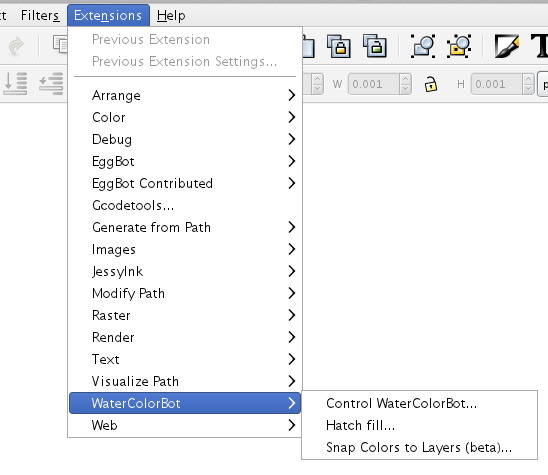Open the Help menu
This screenshot has height=475, width=548.
[x=171, y=15]
